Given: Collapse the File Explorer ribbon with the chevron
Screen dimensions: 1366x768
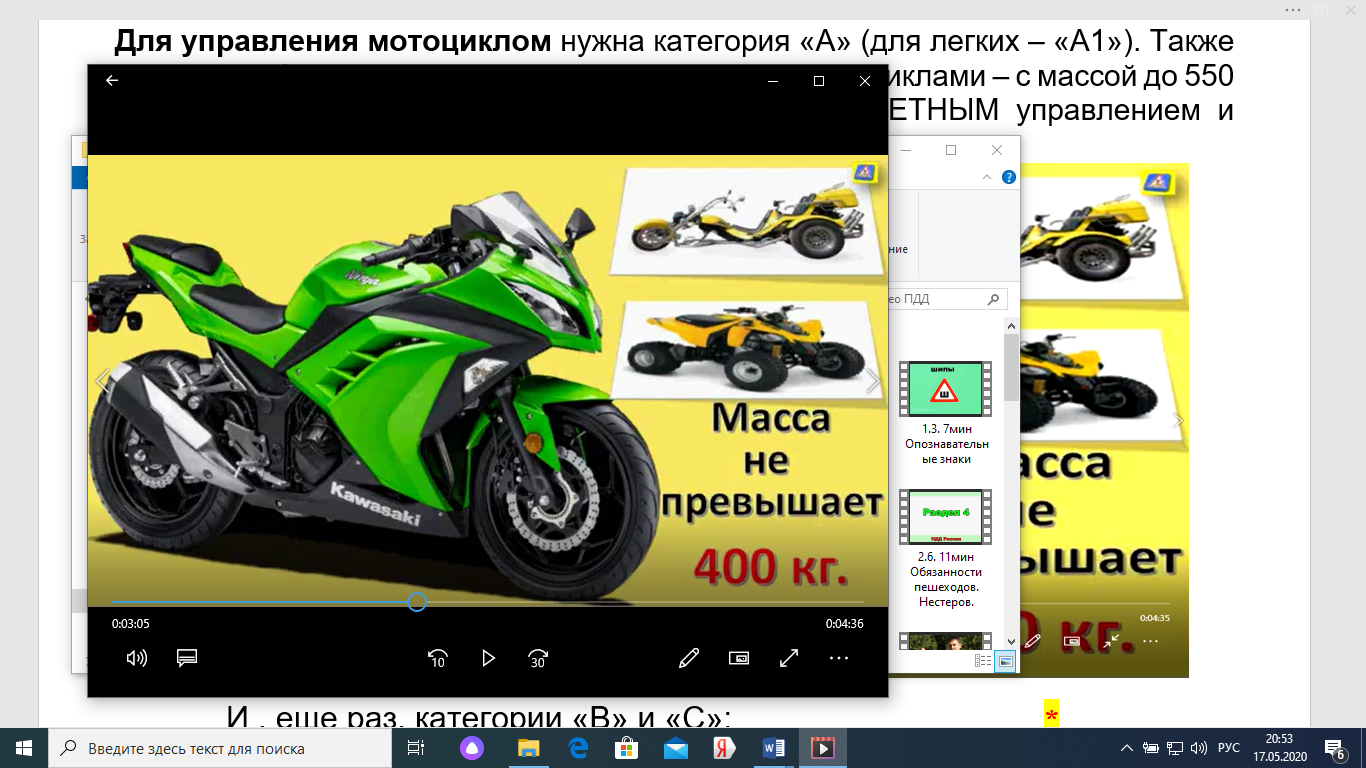Looking at the screenshot, I should pyautogui.click(x=987, y=177).
